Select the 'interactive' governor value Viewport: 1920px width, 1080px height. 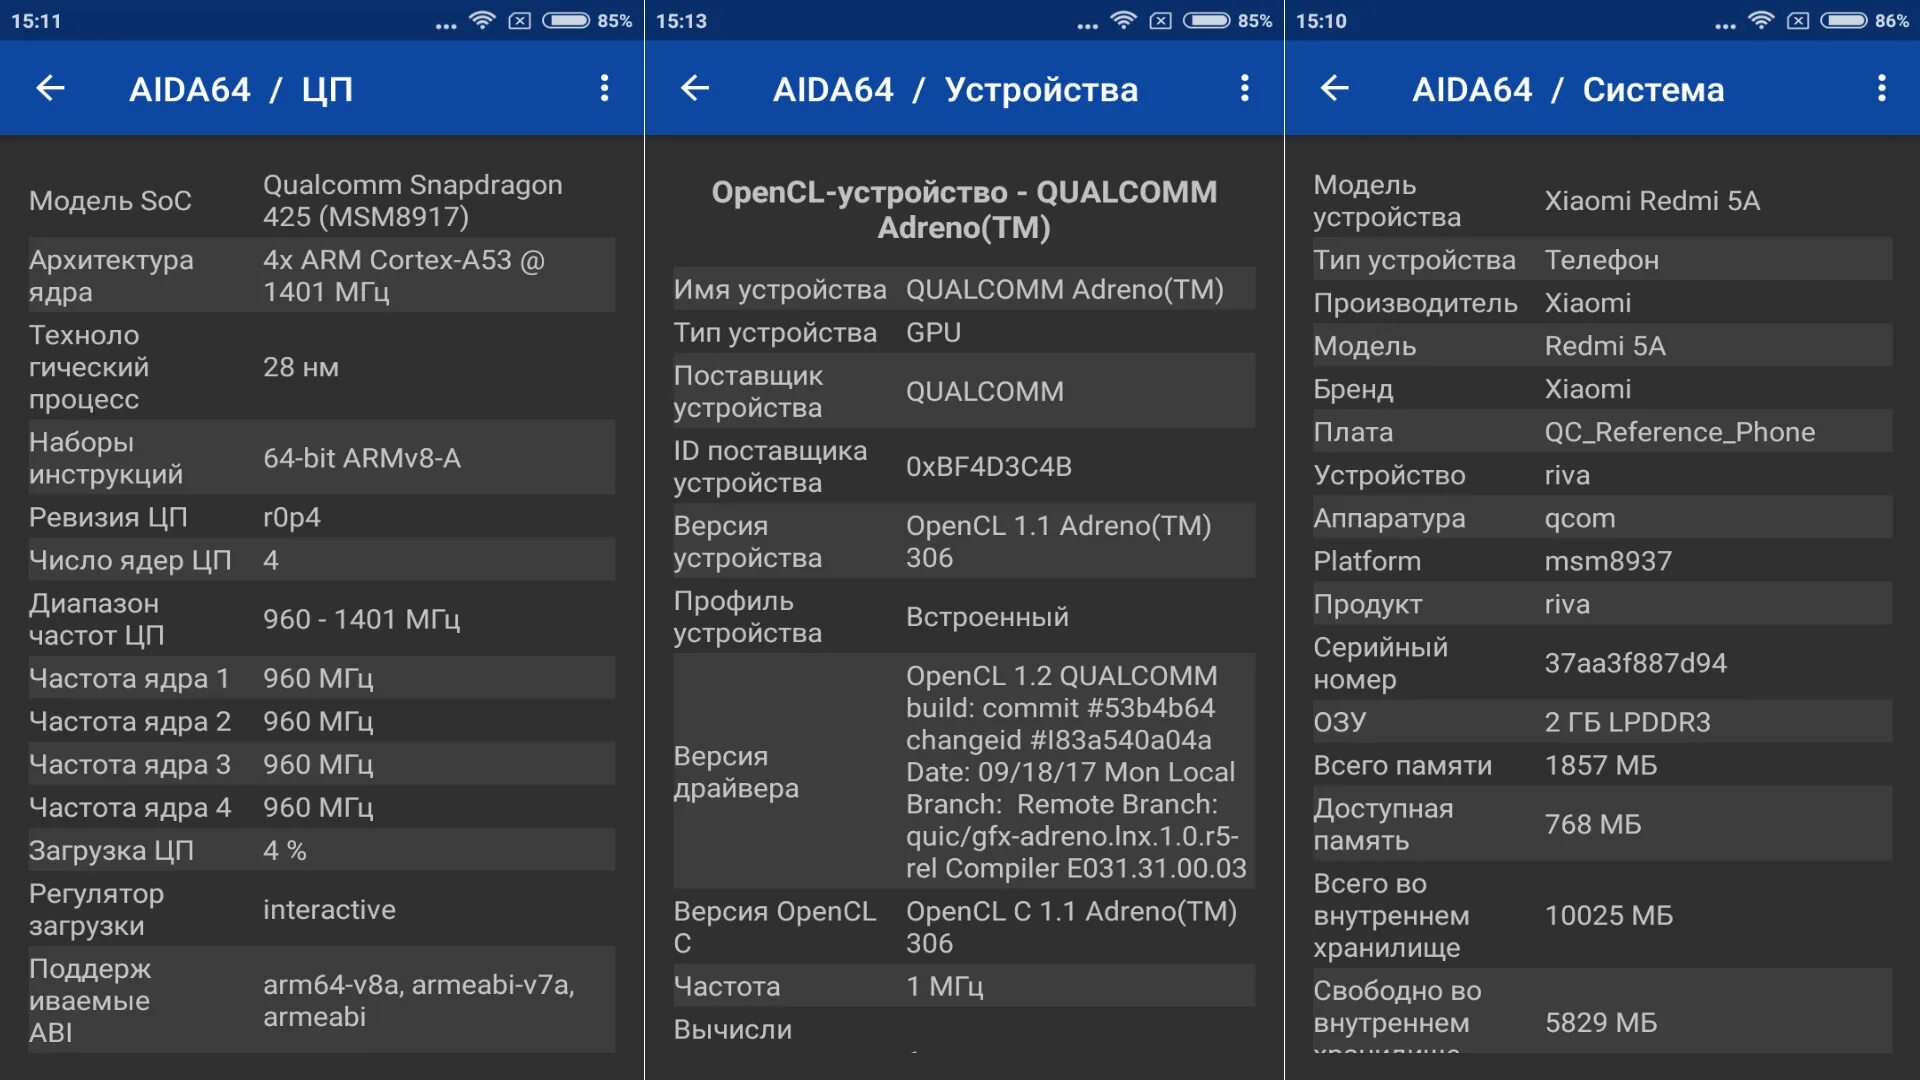point(329,910)
